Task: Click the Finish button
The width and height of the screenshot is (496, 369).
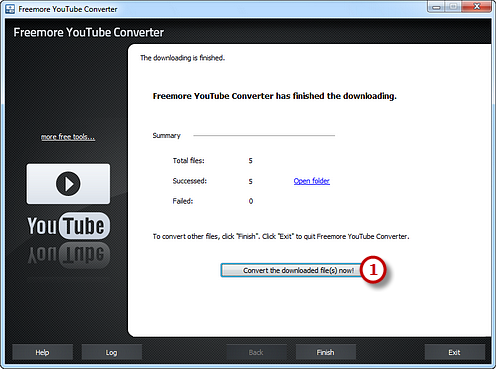Action: [x=325, y=352]
